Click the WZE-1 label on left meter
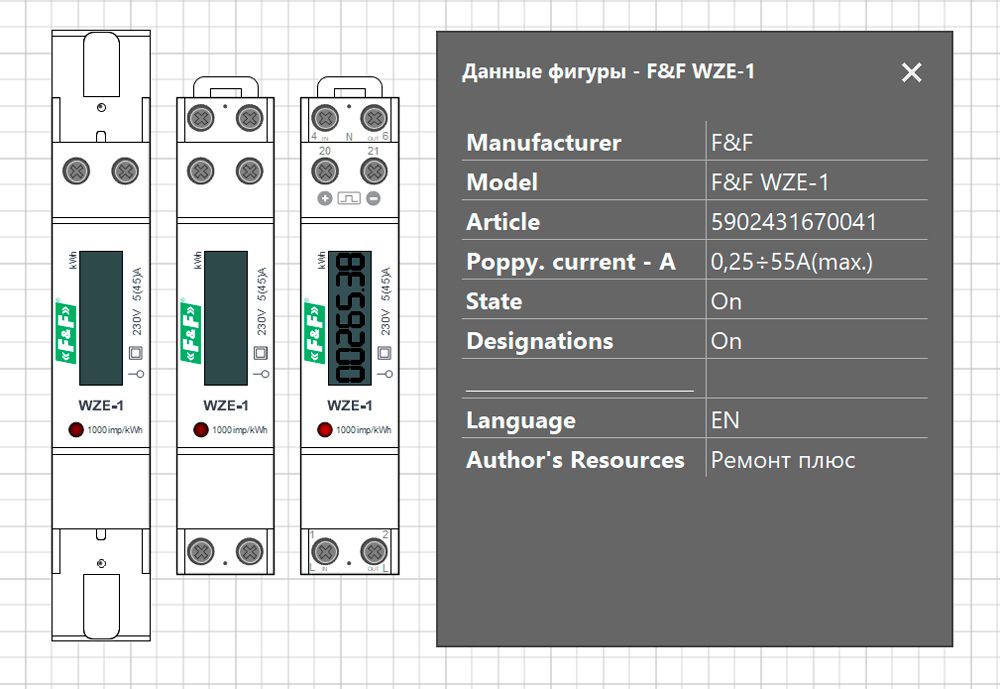 101,406
